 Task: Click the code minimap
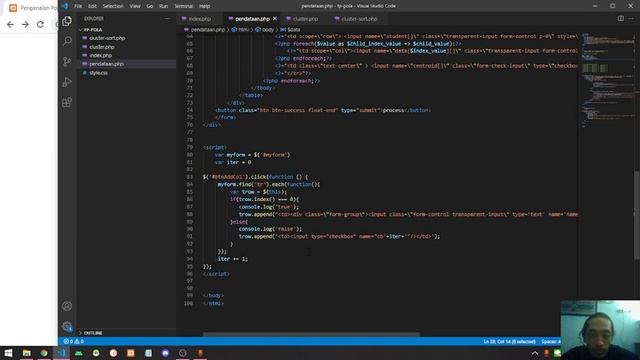pyautogui.click(x=606, y=82)
